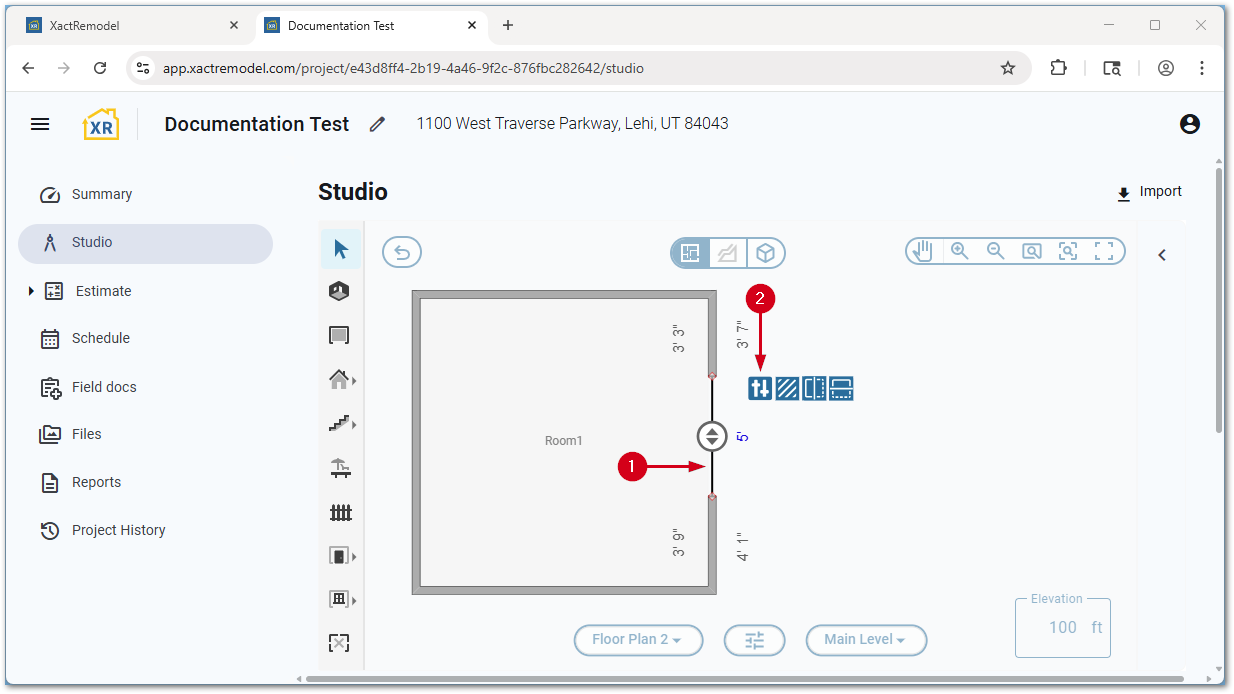Switch to 2D floor plan view

pos(690,254)
